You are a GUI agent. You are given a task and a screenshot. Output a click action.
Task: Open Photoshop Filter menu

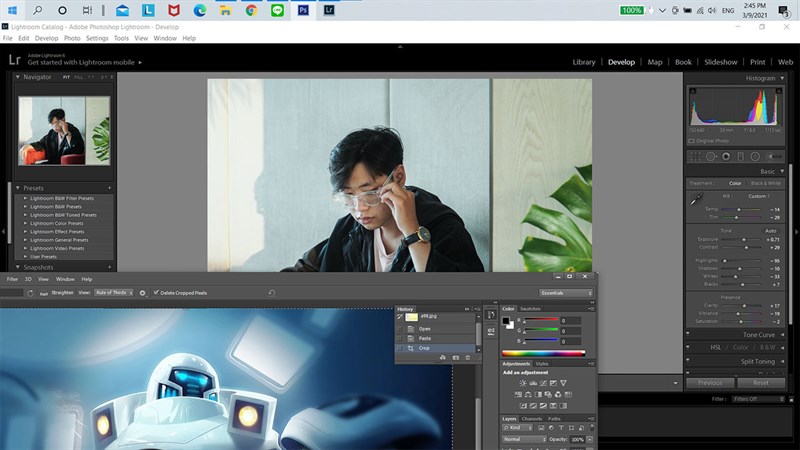pyautogui.click(x=12, y=279)
